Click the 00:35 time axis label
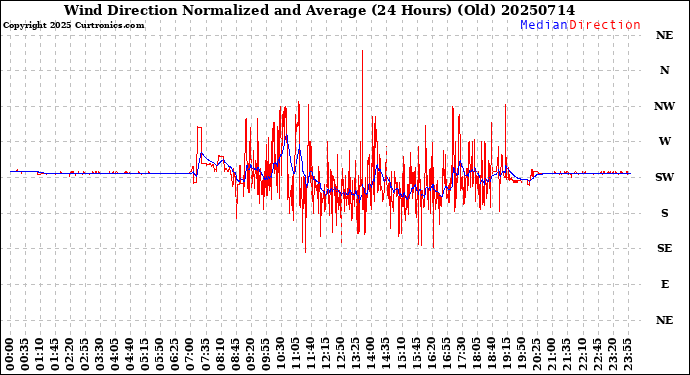The image size is (690, 375). [25, 354]
